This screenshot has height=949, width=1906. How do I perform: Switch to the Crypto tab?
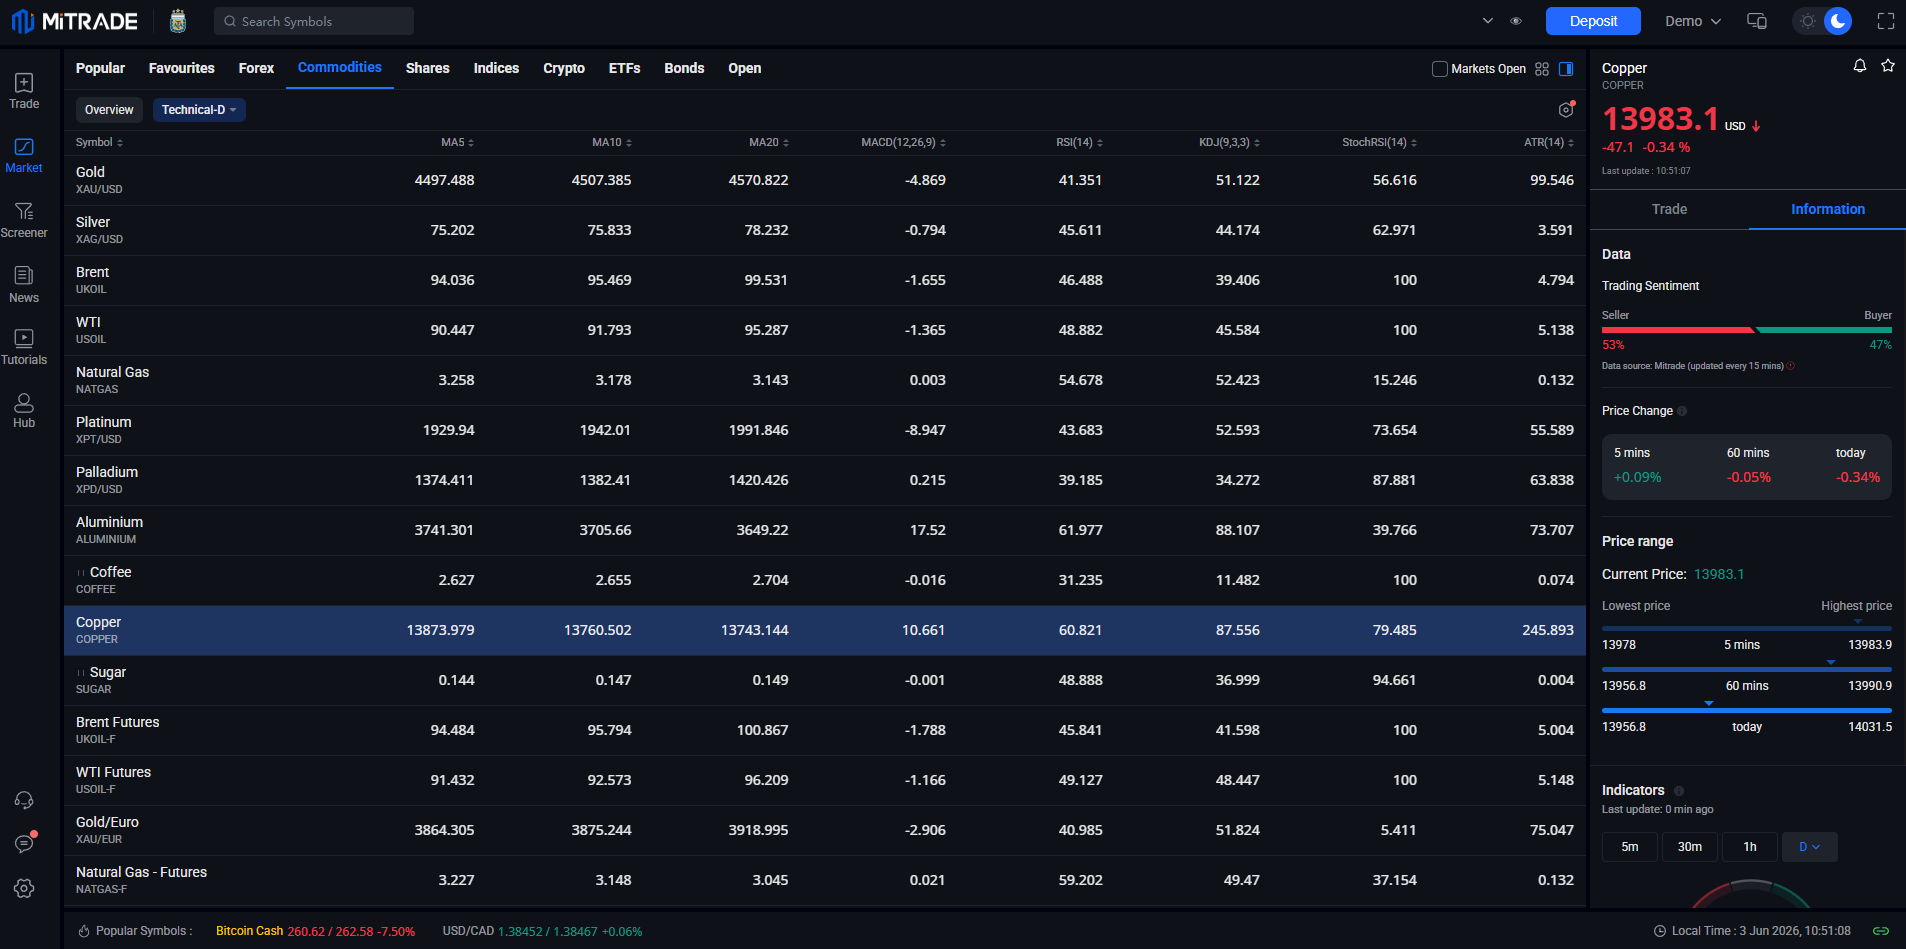tap(564, 68)
